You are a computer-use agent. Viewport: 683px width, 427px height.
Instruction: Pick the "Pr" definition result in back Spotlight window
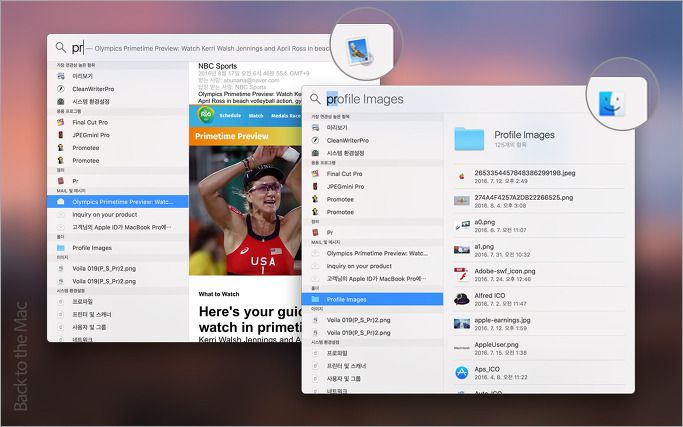click(118, 181)
